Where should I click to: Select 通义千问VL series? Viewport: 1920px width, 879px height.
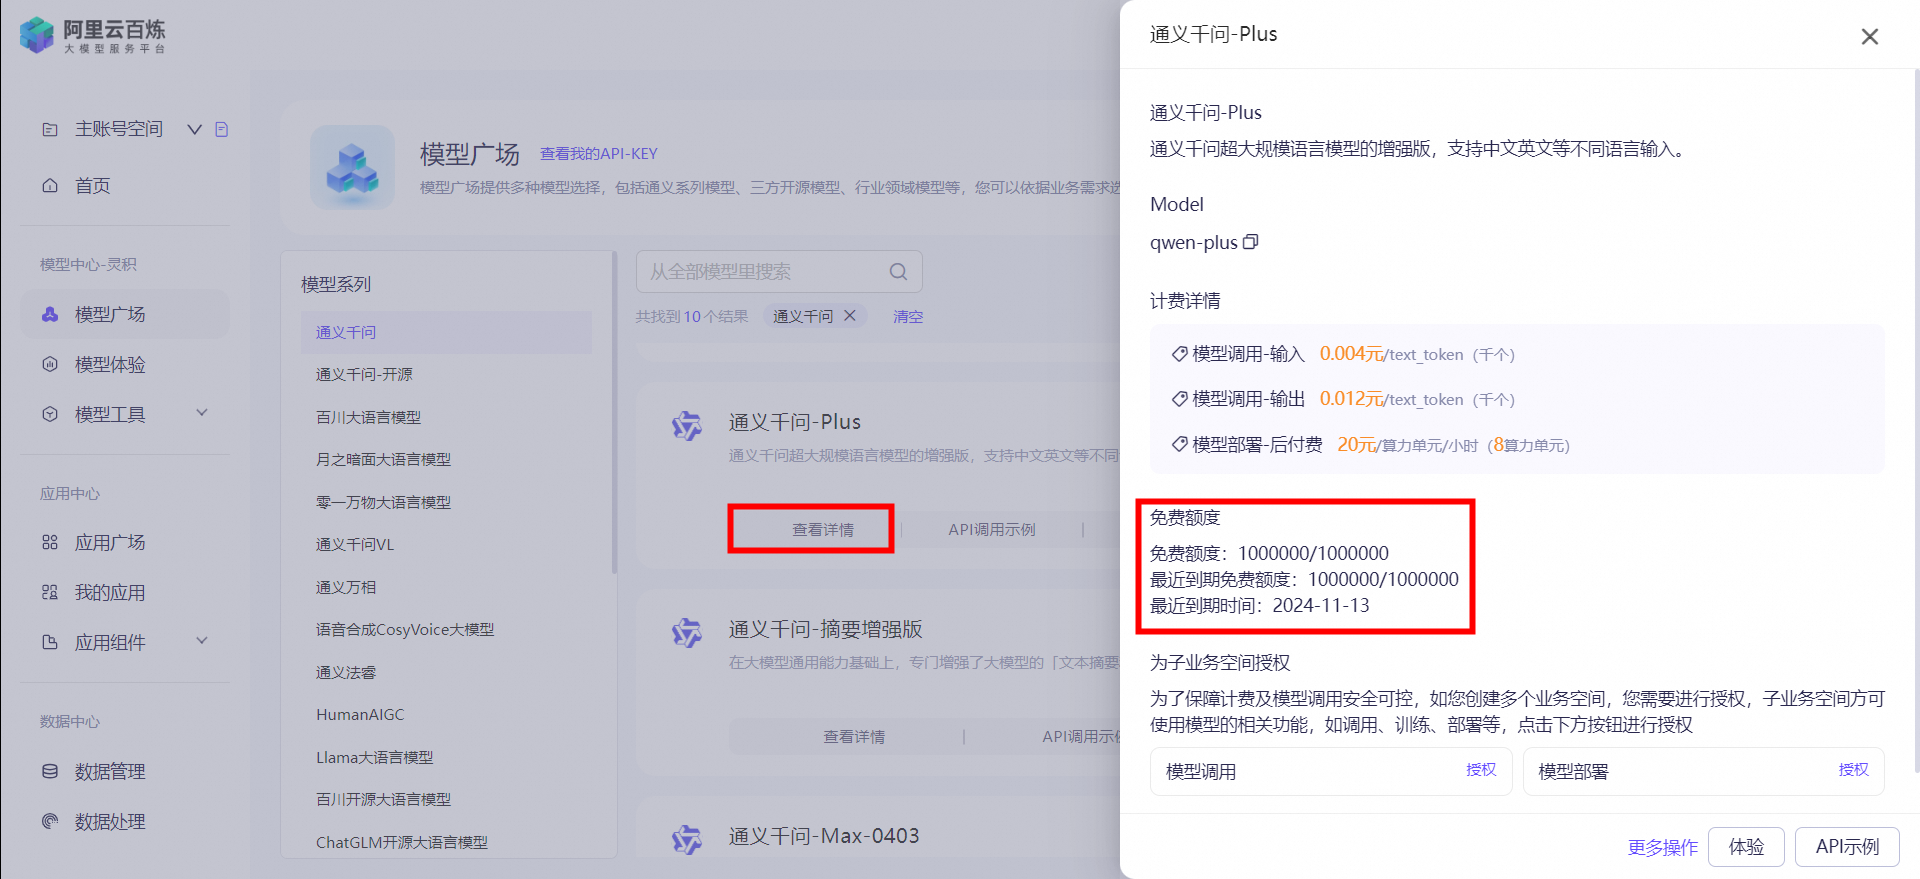[355, 544]
